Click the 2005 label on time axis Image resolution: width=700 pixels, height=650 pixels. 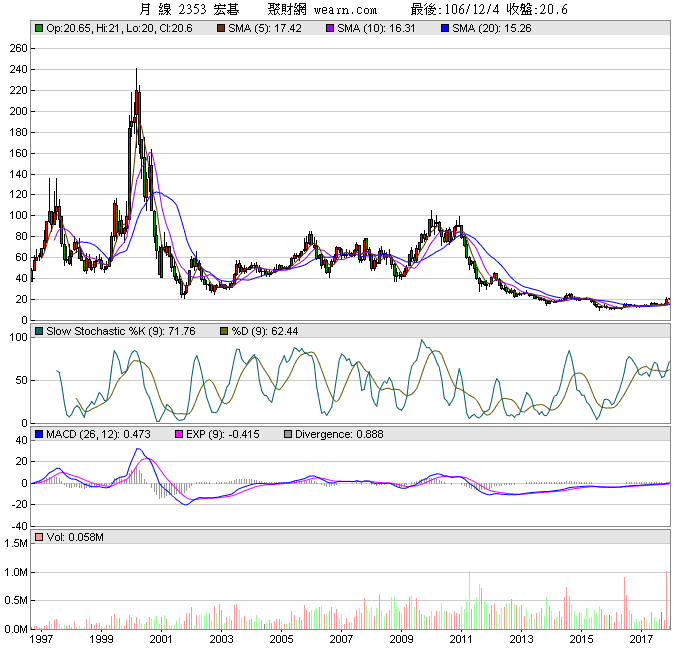click(x=281, y=639)
